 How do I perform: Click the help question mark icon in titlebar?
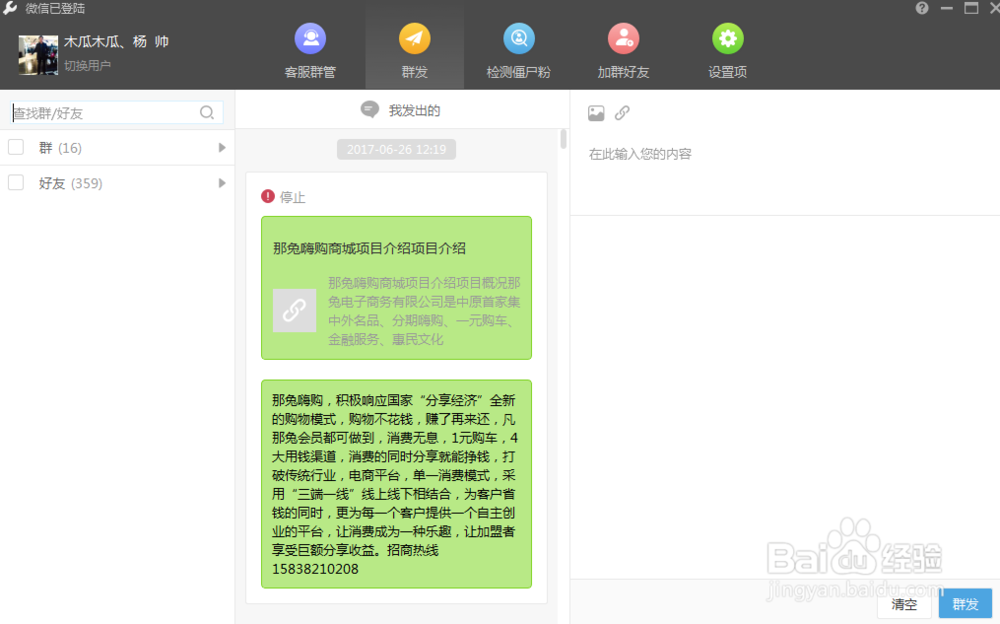point(922,8)
